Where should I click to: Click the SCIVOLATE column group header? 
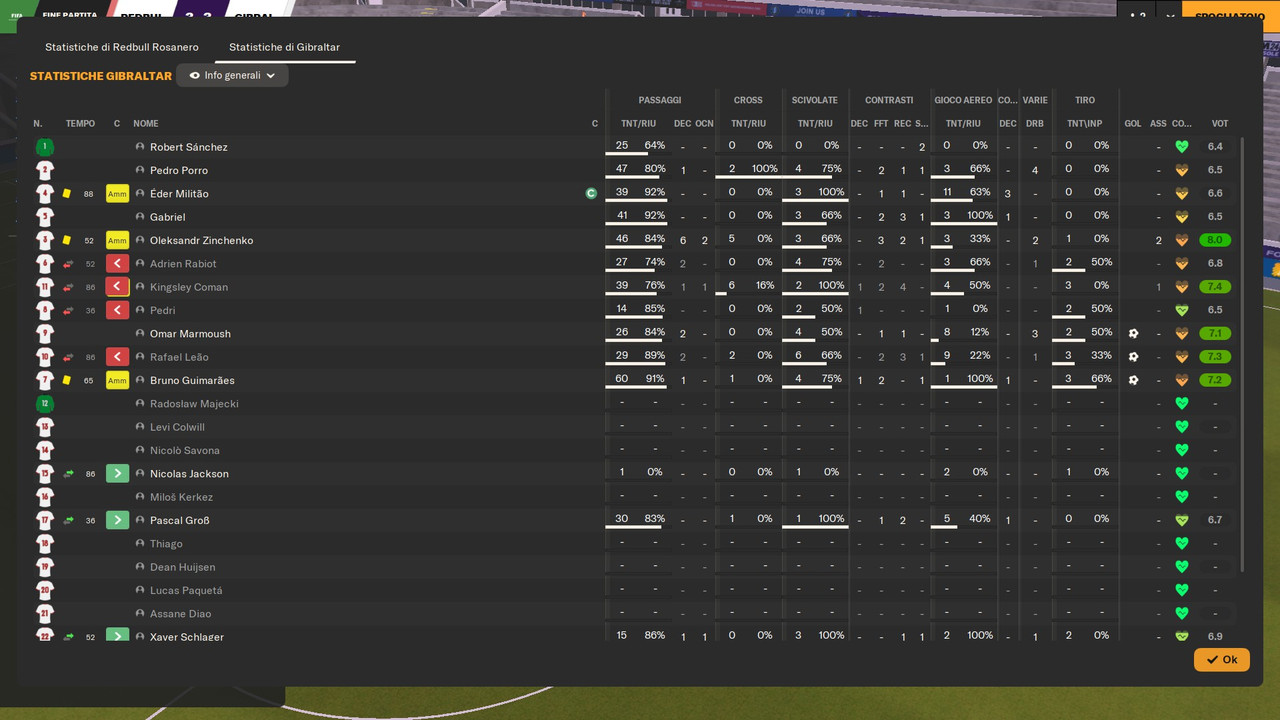pyautogui.click(x=815, y=100)
